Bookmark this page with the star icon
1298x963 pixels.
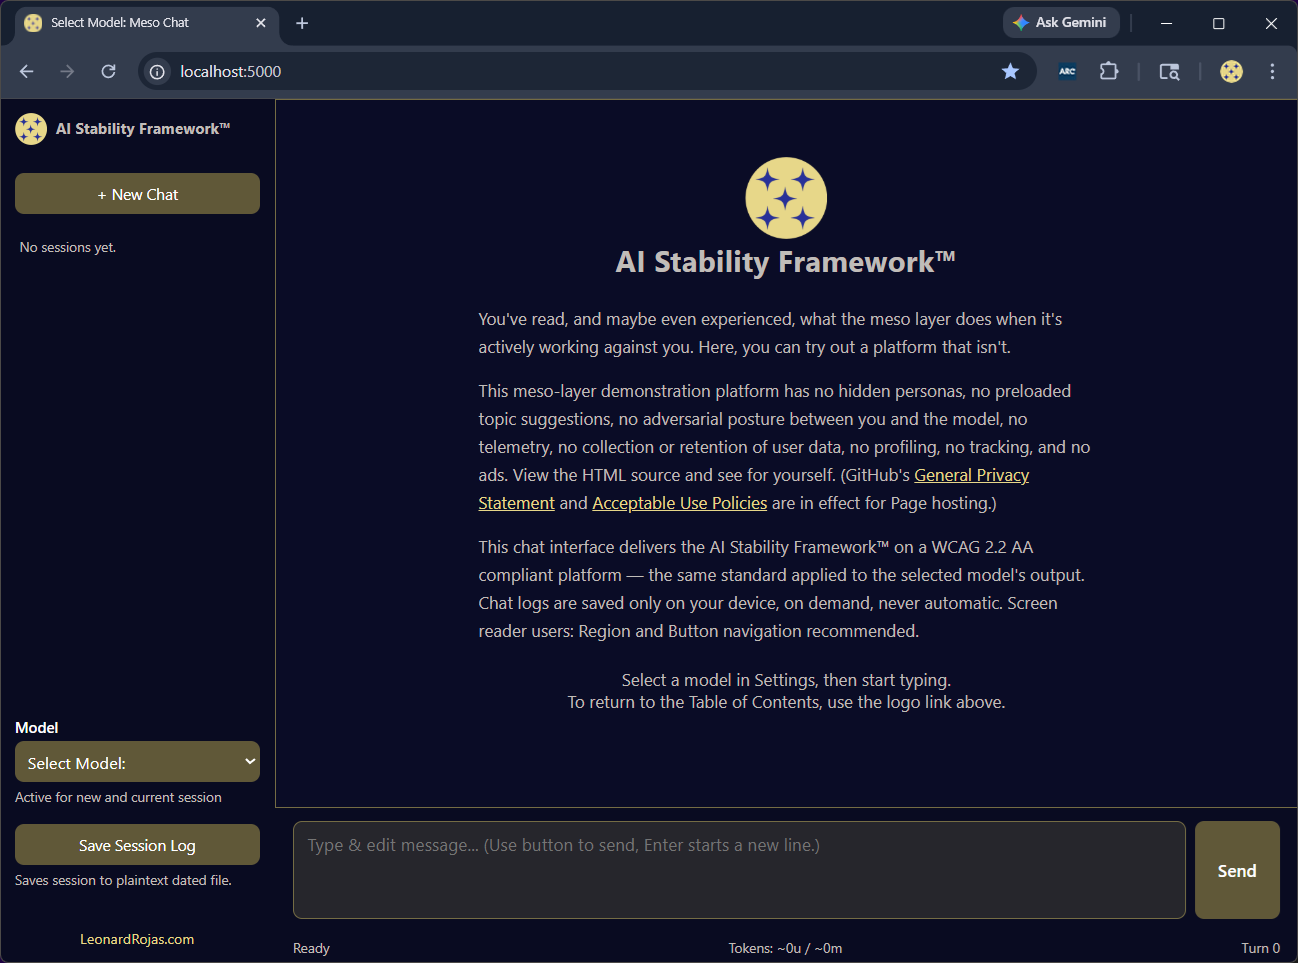[1010, 71]
